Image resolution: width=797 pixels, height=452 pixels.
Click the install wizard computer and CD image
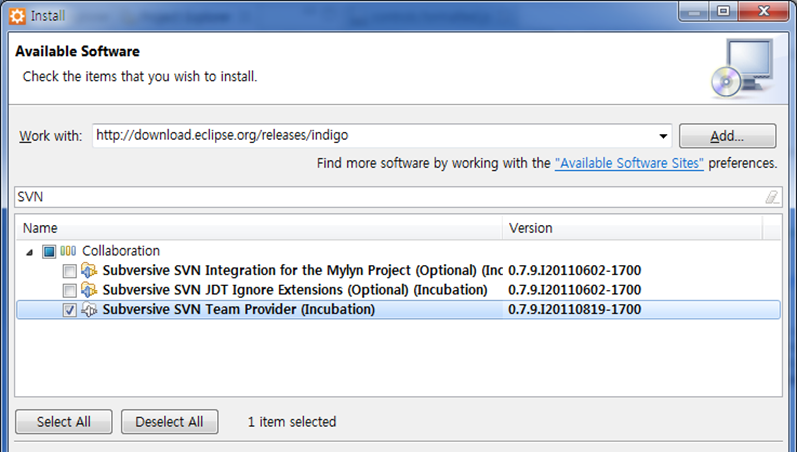742,68
